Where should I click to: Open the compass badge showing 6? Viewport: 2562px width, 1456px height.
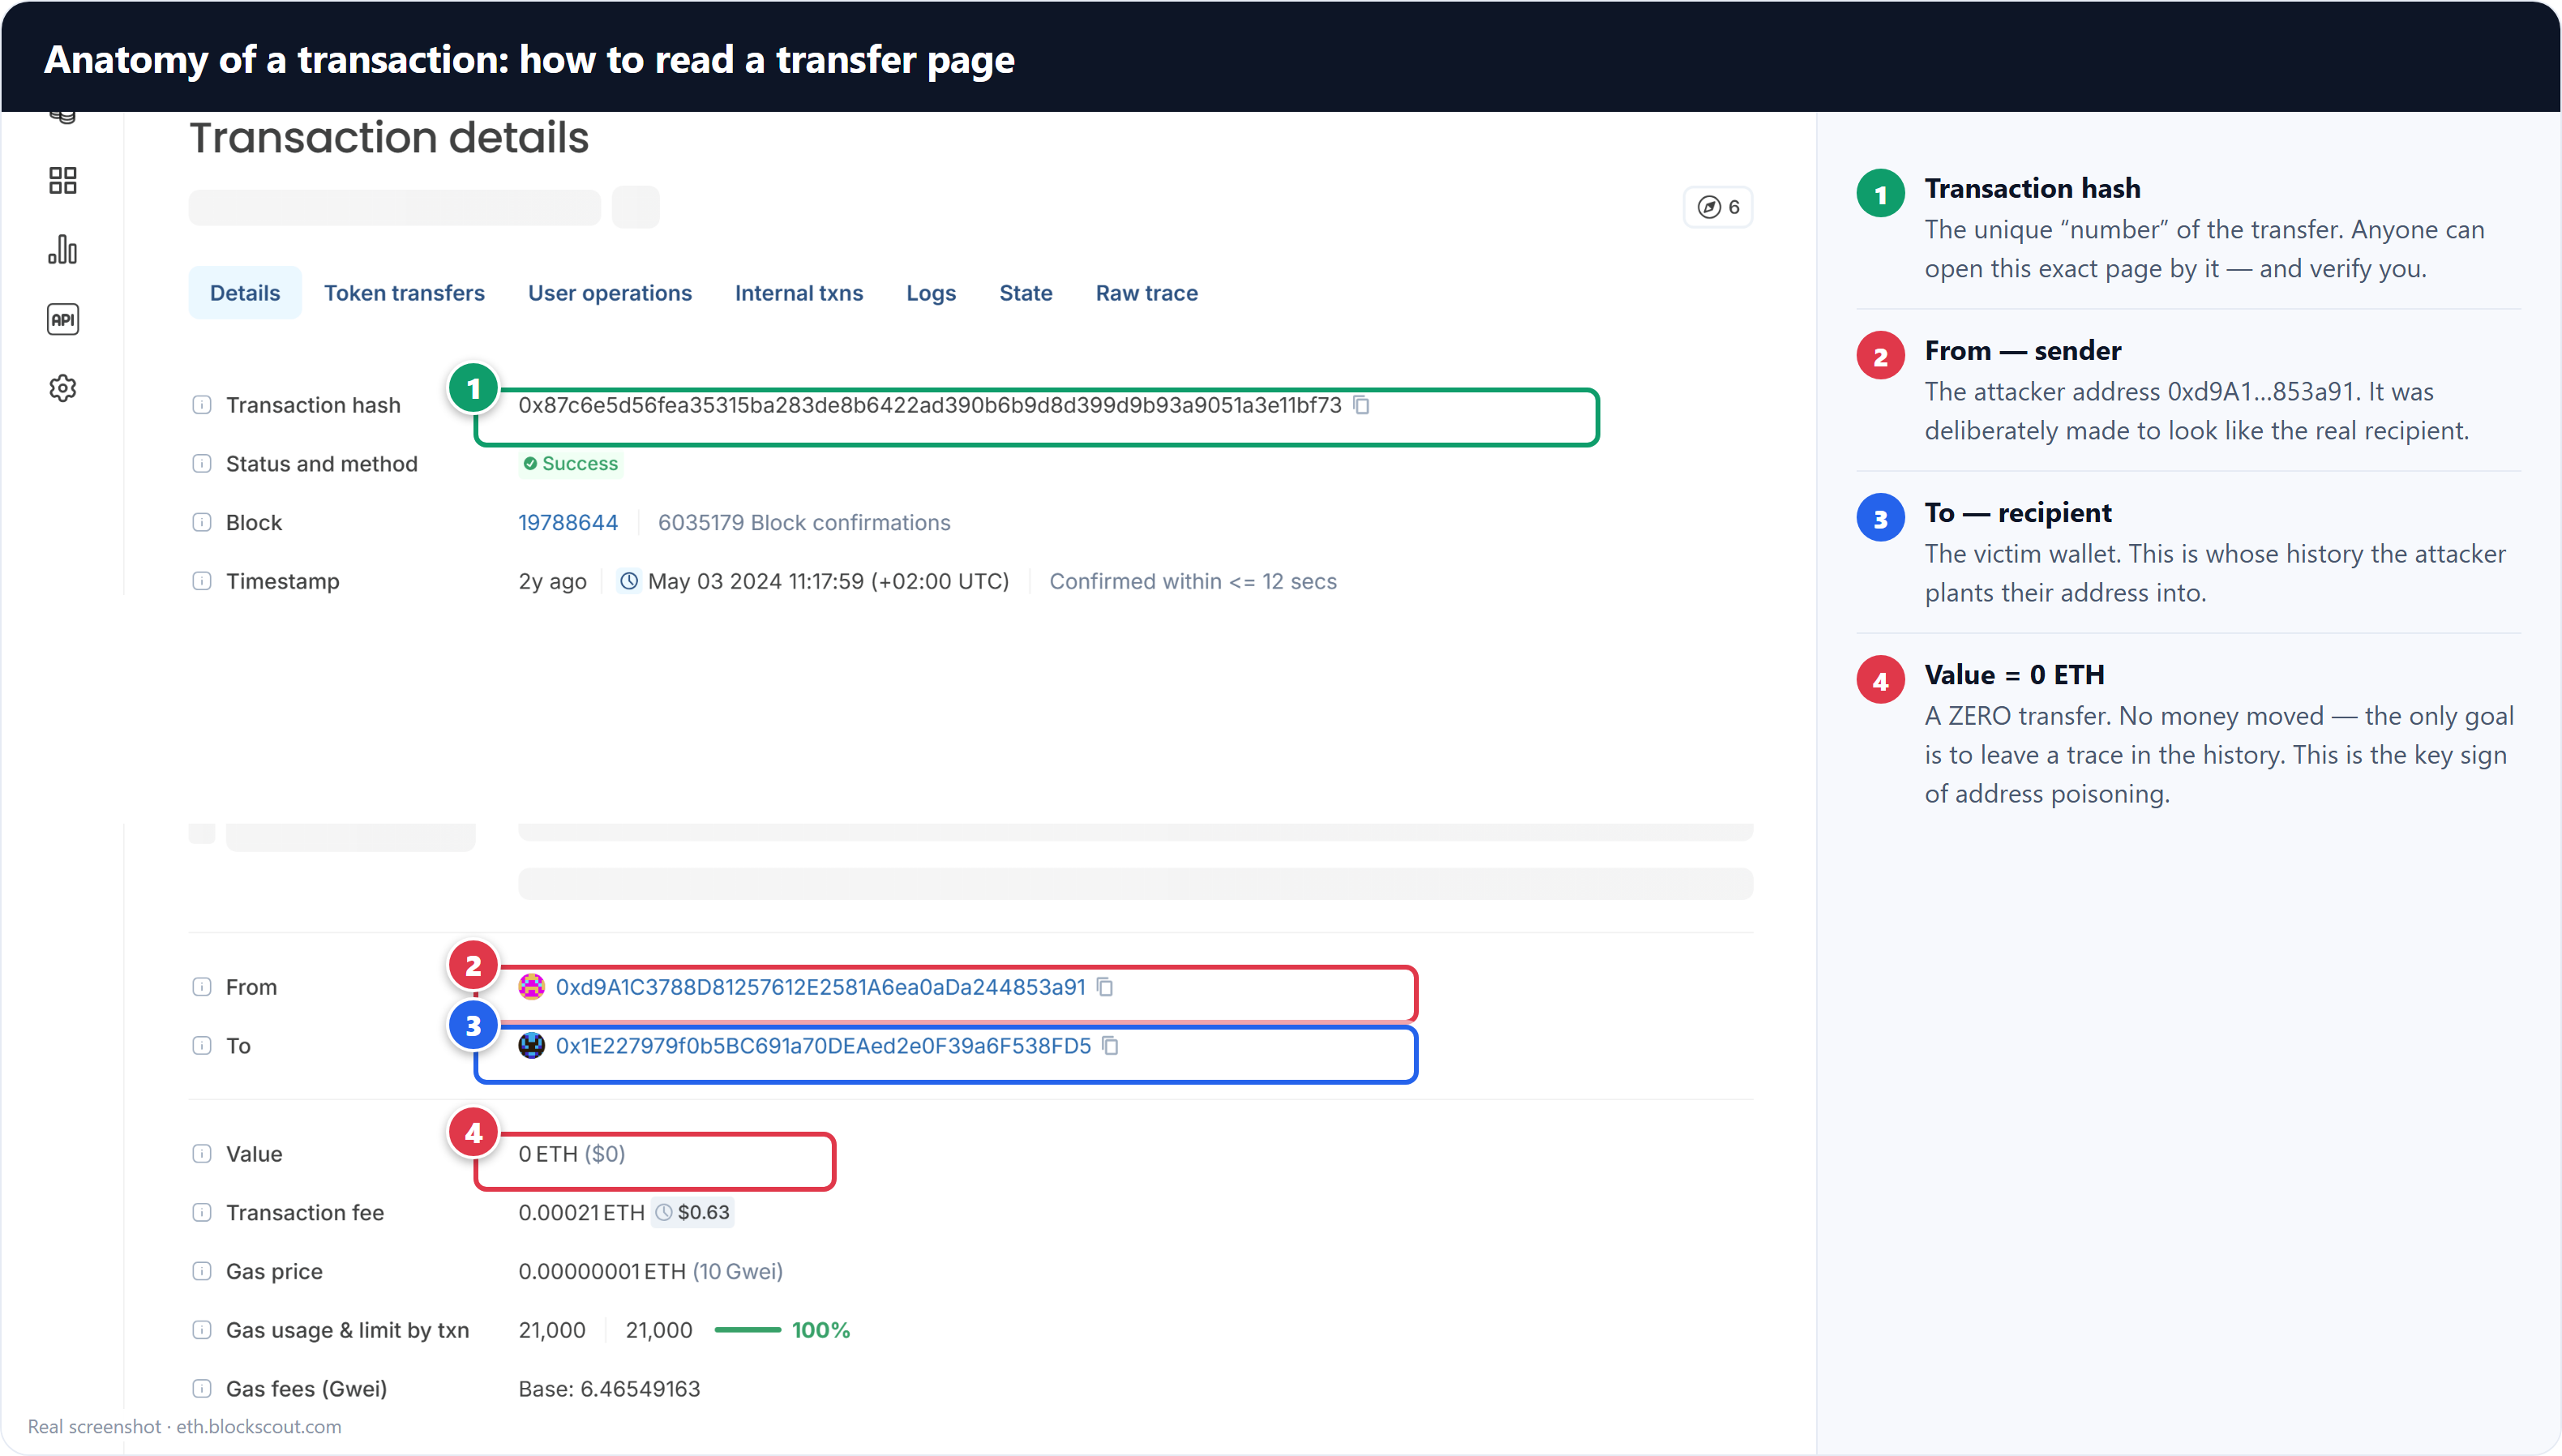[1718, 207]
